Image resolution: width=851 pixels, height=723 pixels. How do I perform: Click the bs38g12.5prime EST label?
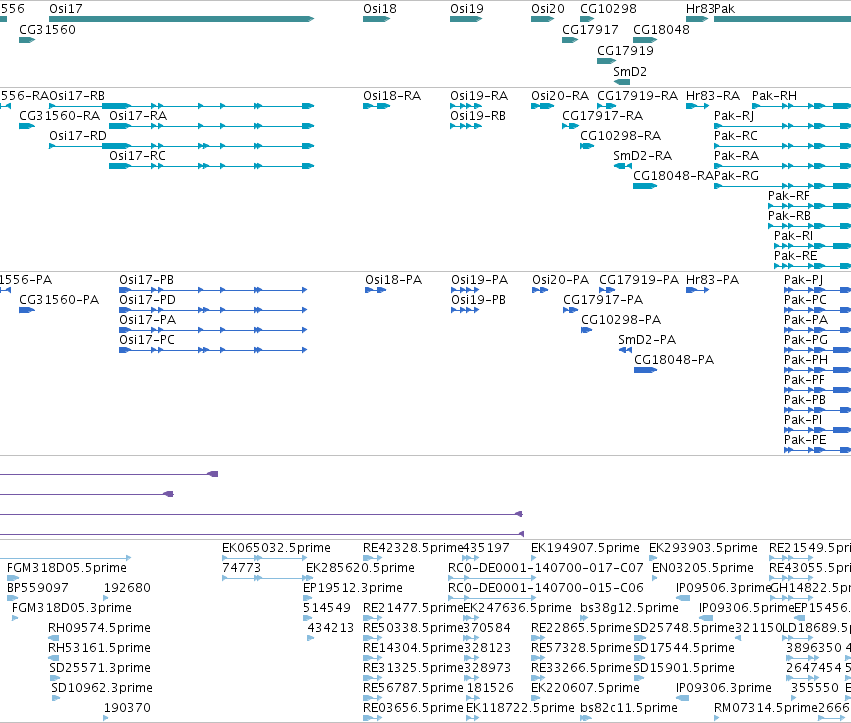tap(629, 608)
